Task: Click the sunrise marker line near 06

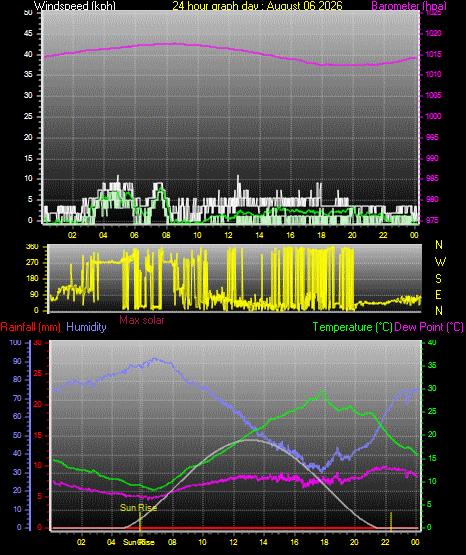Action: [140, 522]
